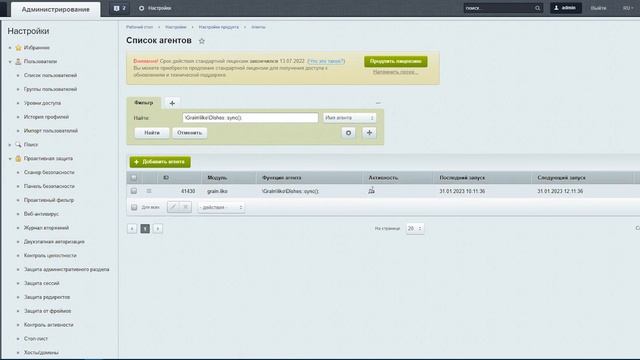Open Импорт пользователей in sidebar
The image size is (640, 360).
pyautogui.click(x=51, y=131)
